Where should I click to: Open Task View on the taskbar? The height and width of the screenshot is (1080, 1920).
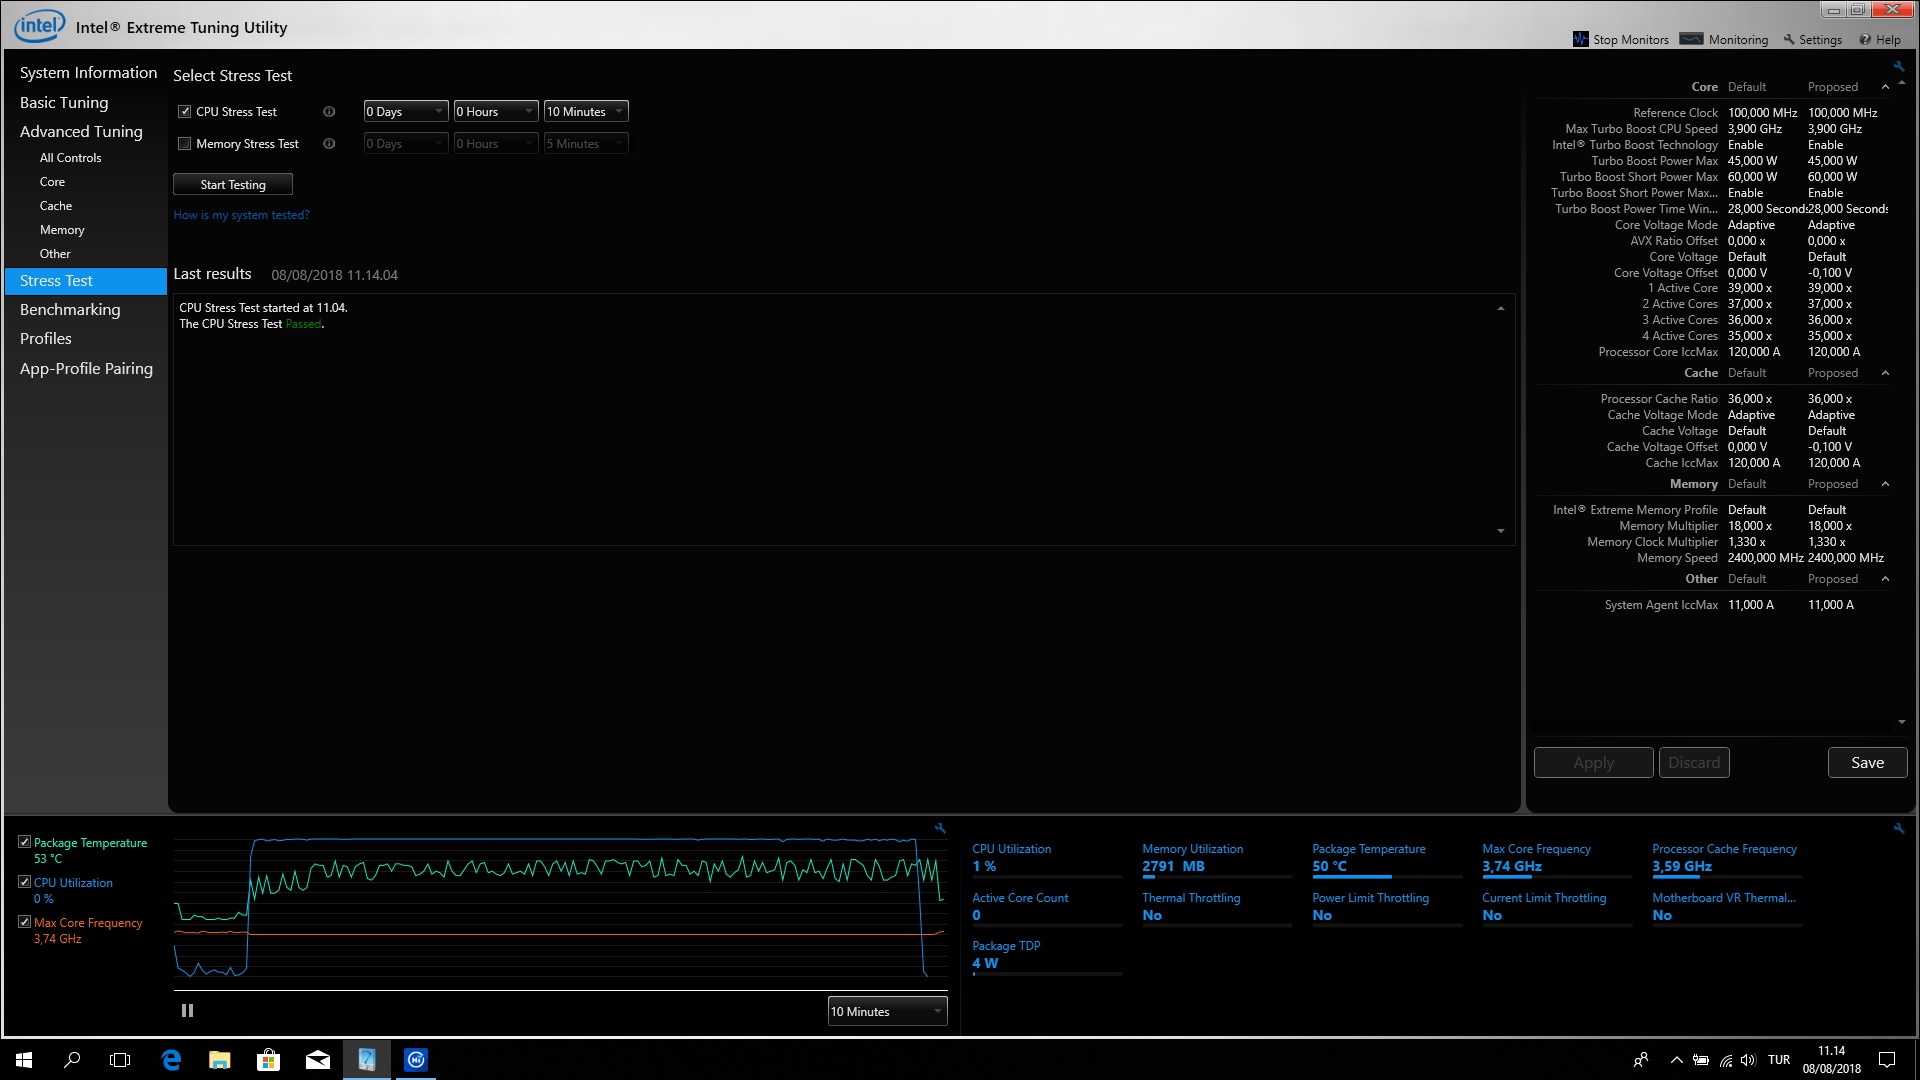point(120,1060)
